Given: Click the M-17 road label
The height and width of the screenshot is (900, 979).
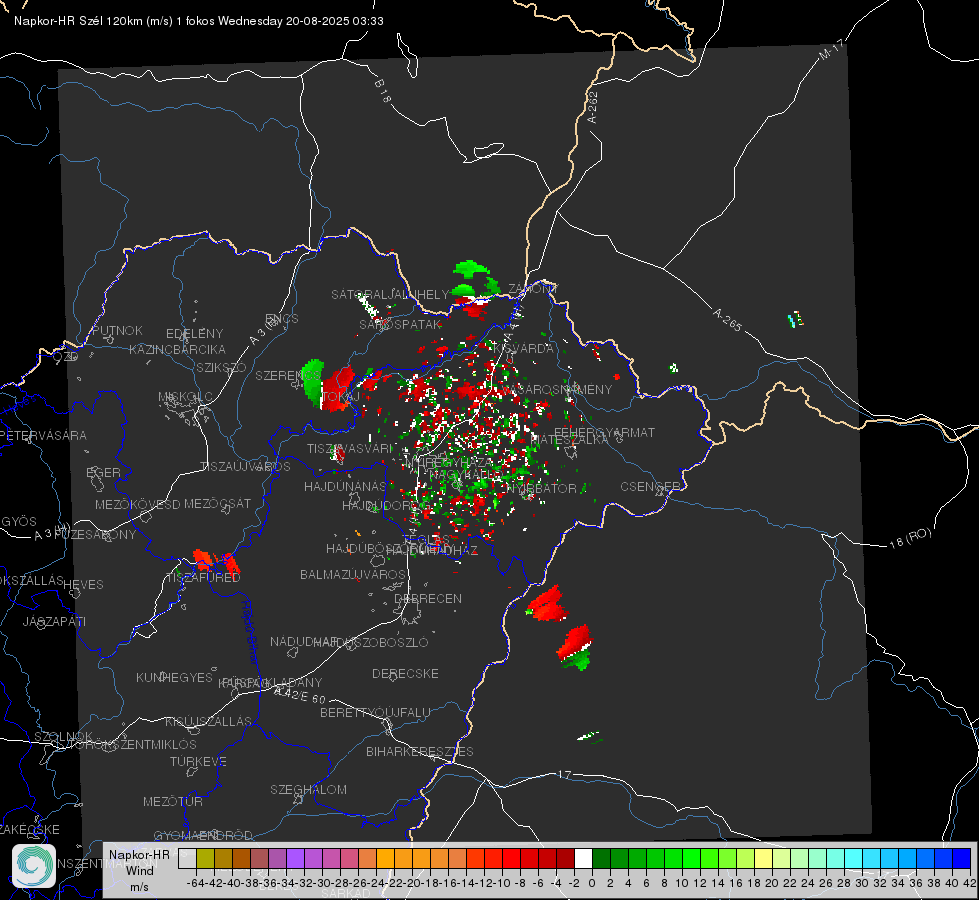Looking at the screenshot, I should (x=832, y=50).
